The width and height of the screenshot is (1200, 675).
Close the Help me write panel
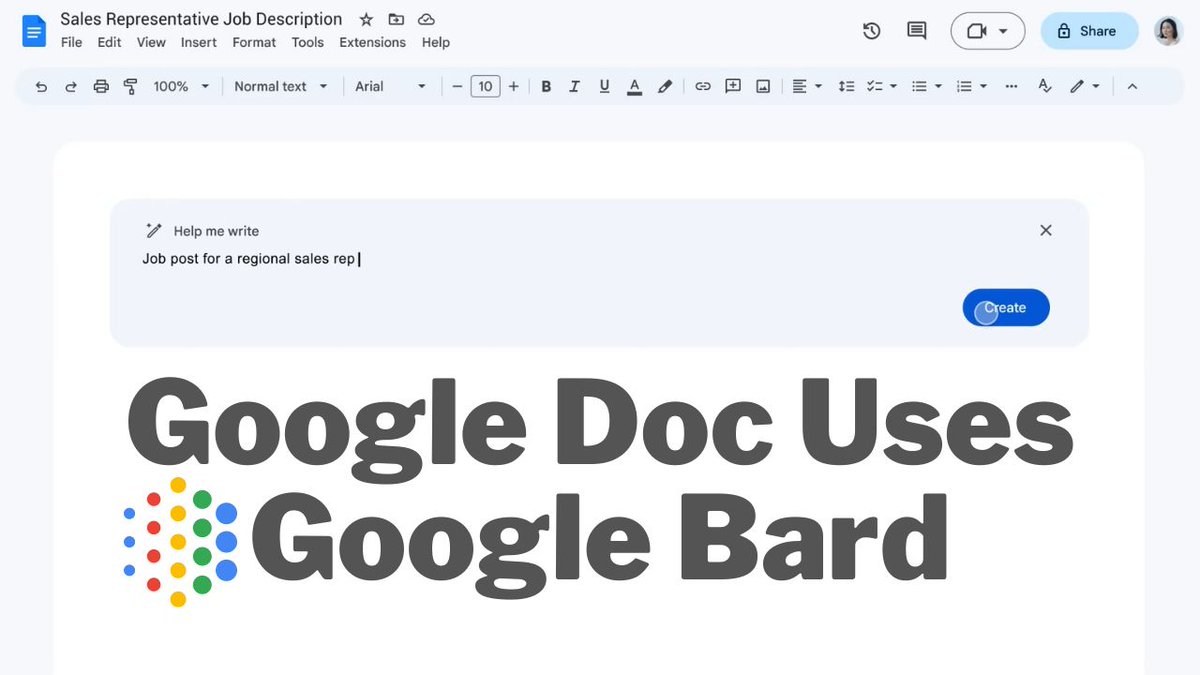[x=1046, y=230]
